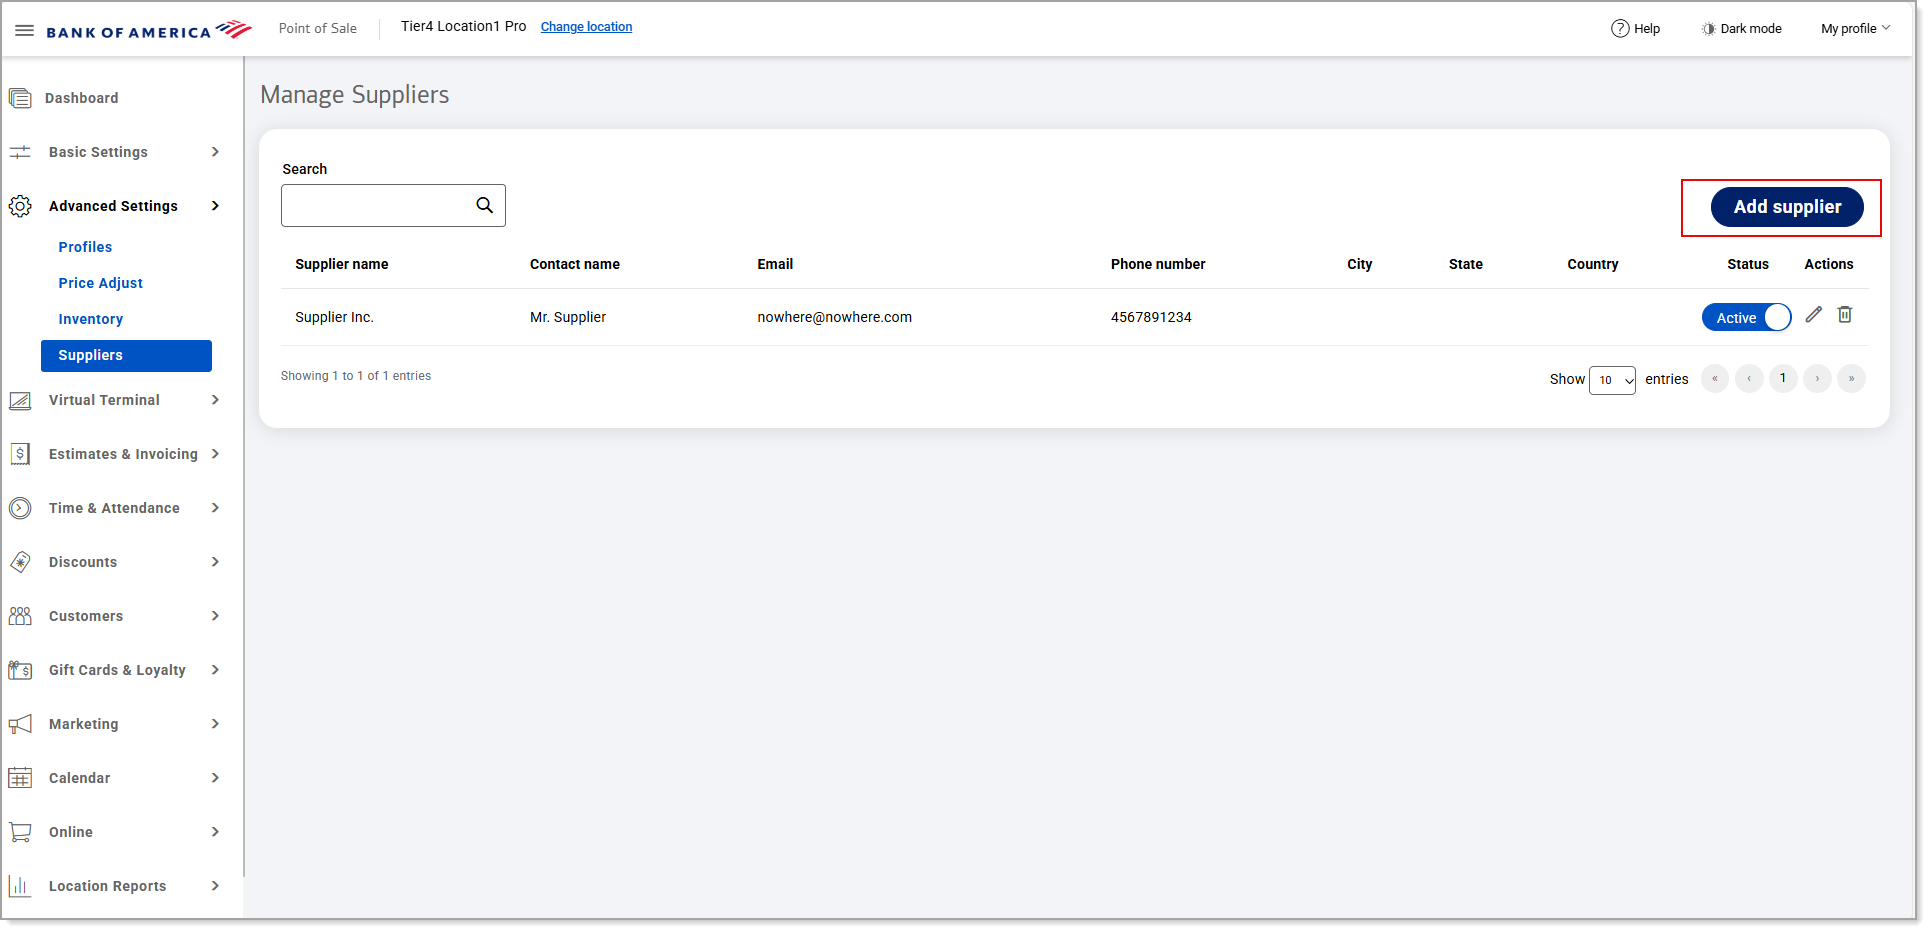Click the Basic Settings sliders icon
The width and height of the screenshot is (1929, 932).
pos(20,152)
